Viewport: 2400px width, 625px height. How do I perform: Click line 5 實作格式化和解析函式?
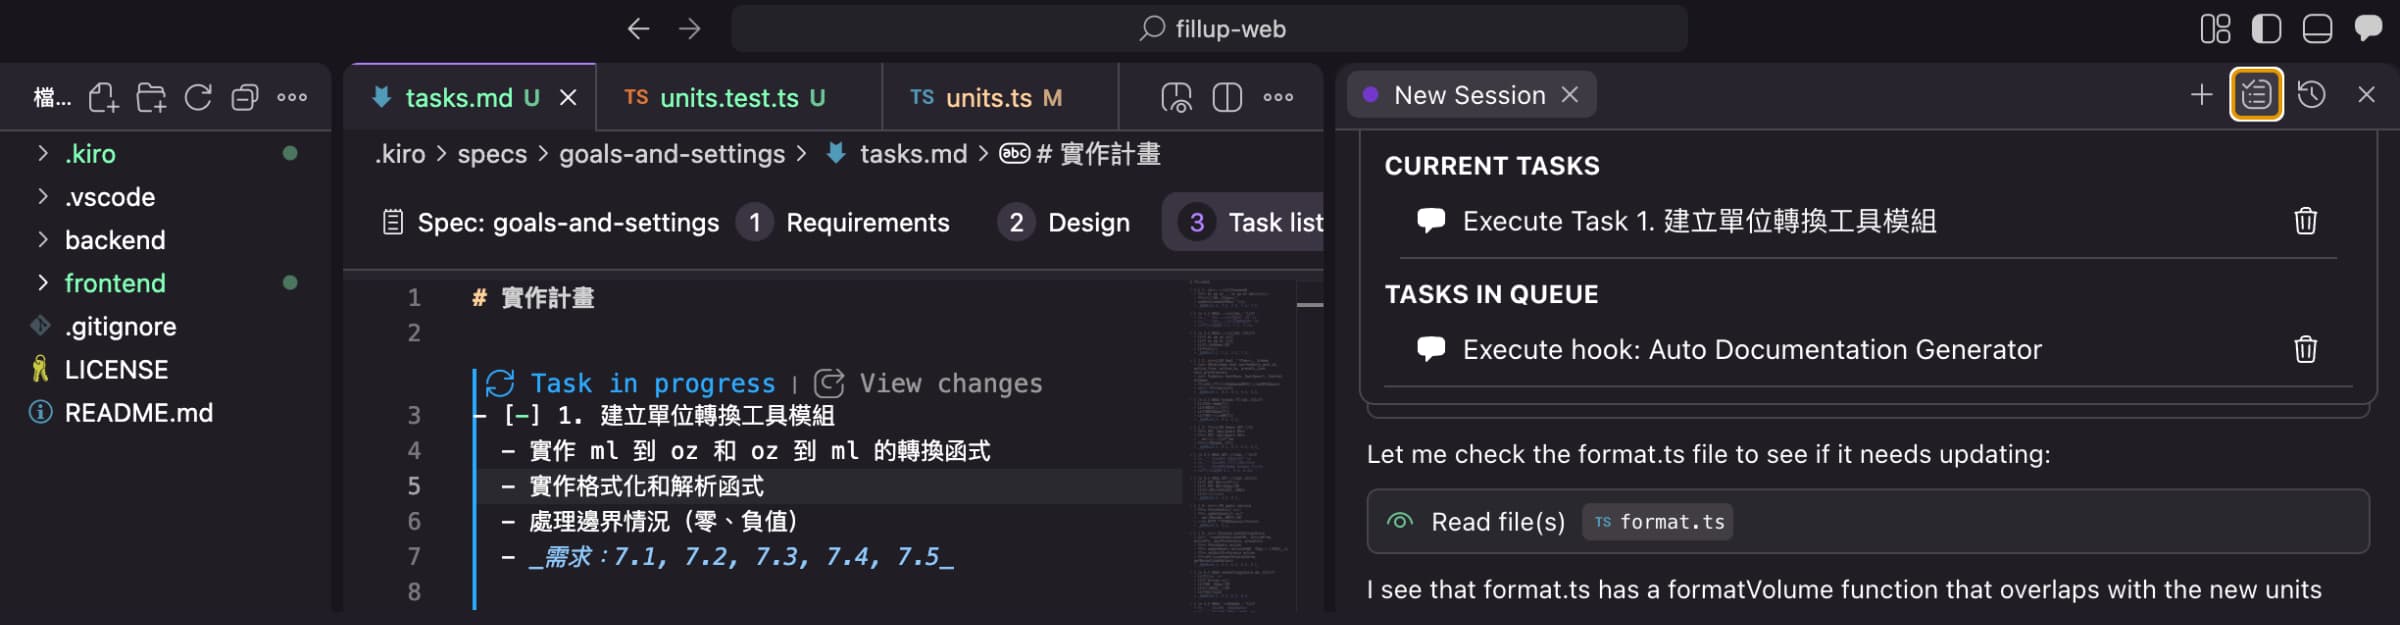646,486
